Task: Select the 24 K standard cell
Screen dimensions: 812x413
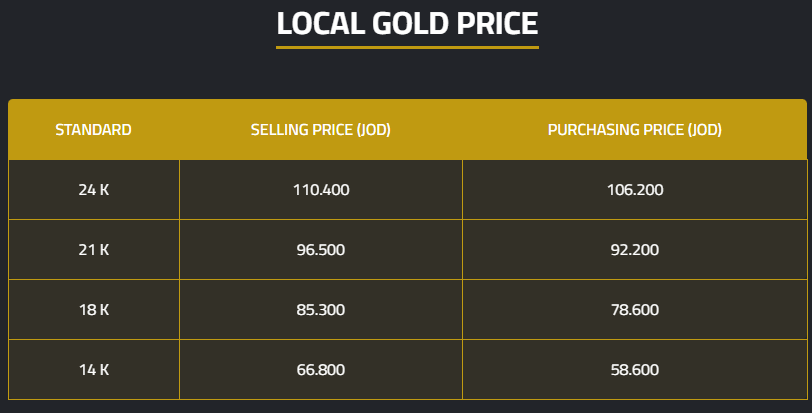Action: 93,190
